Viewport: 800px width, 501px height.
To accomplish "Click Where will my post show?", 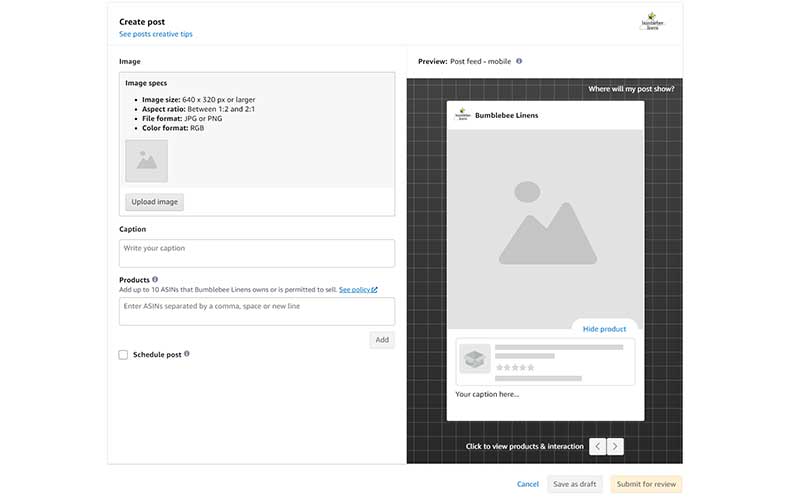I will (631, 89).
